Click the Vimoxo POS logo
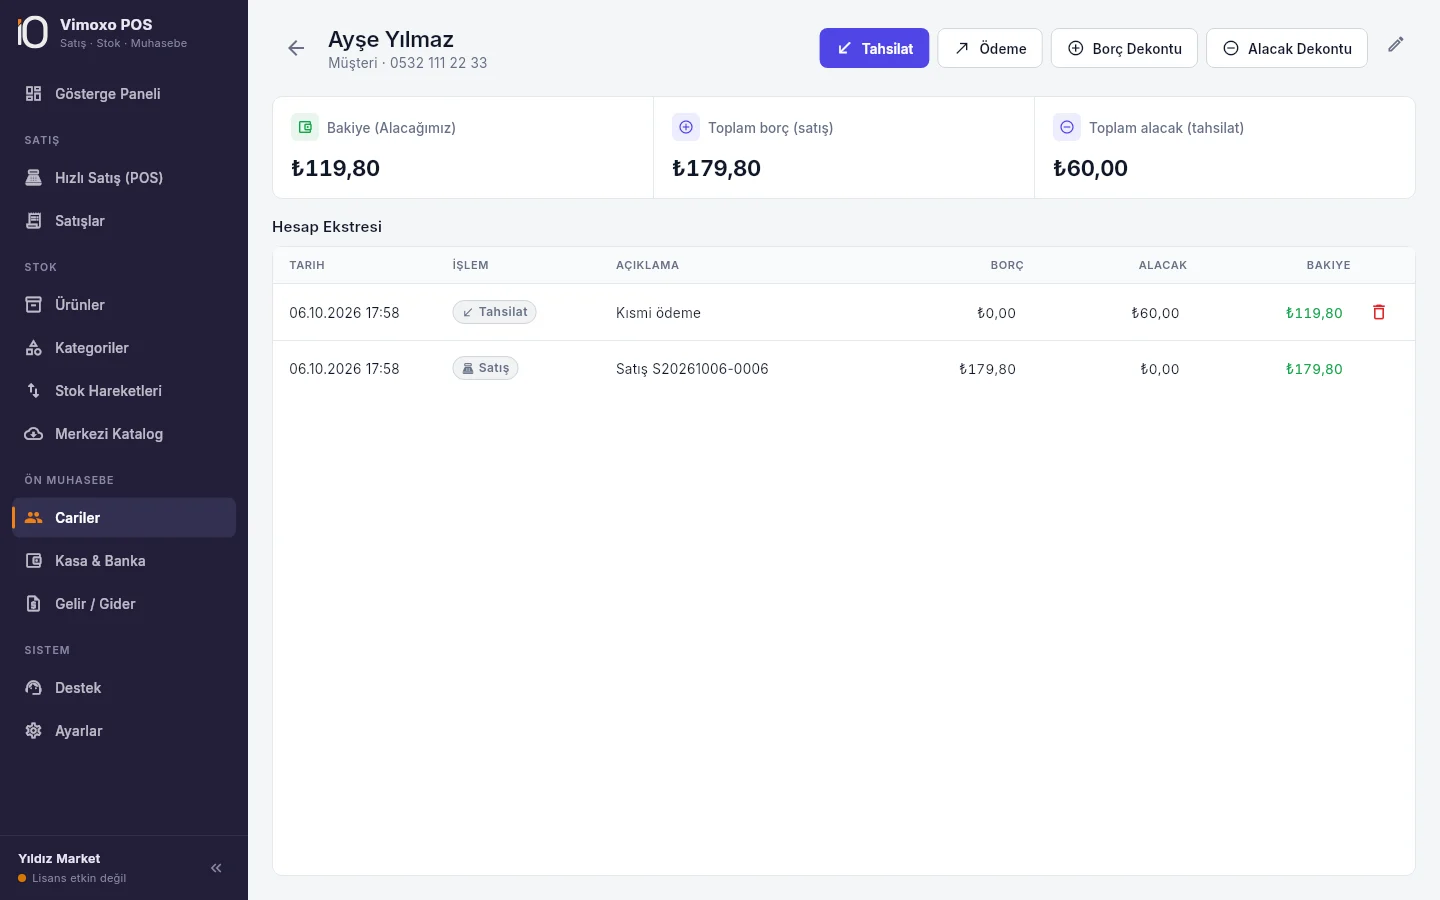1440x900 pixels. (33, 32)
